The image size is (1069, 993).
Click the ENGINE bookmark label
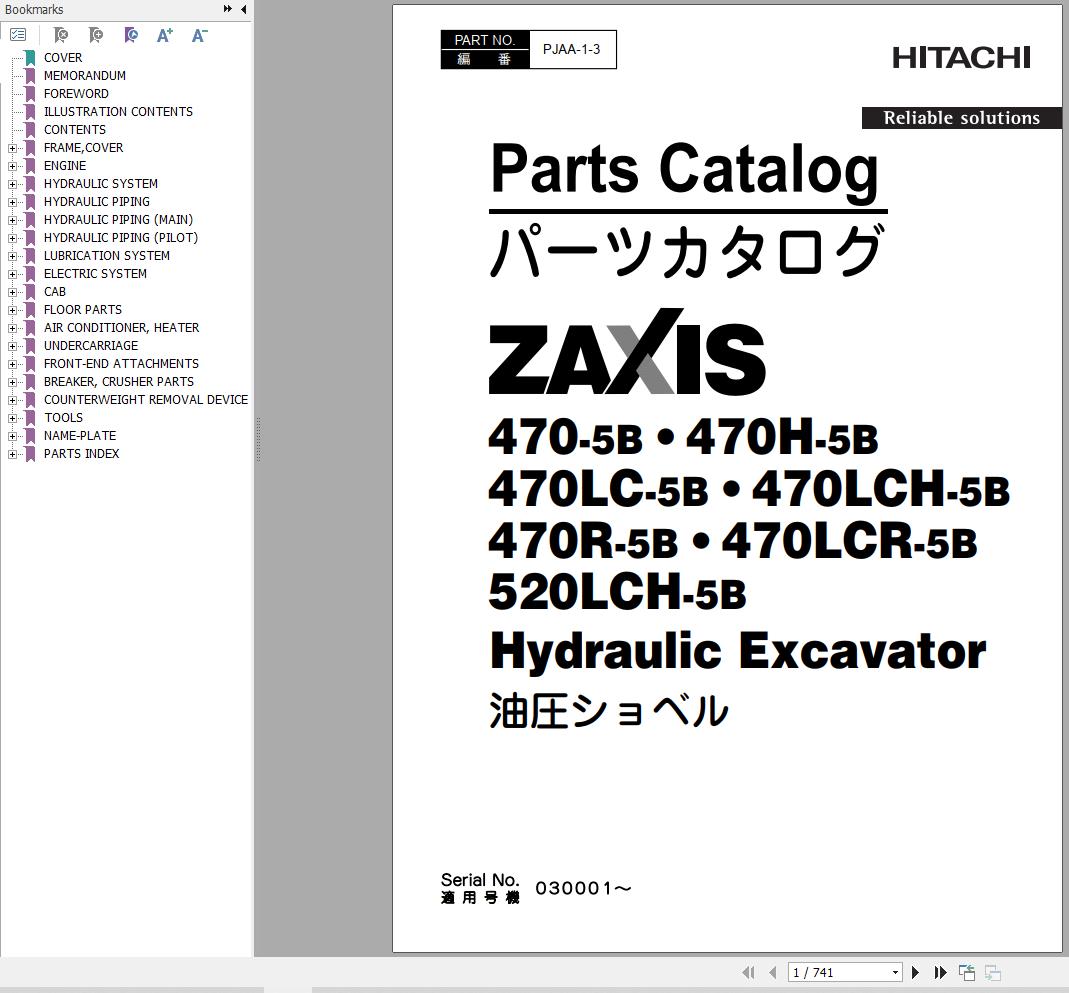(65, 166)
